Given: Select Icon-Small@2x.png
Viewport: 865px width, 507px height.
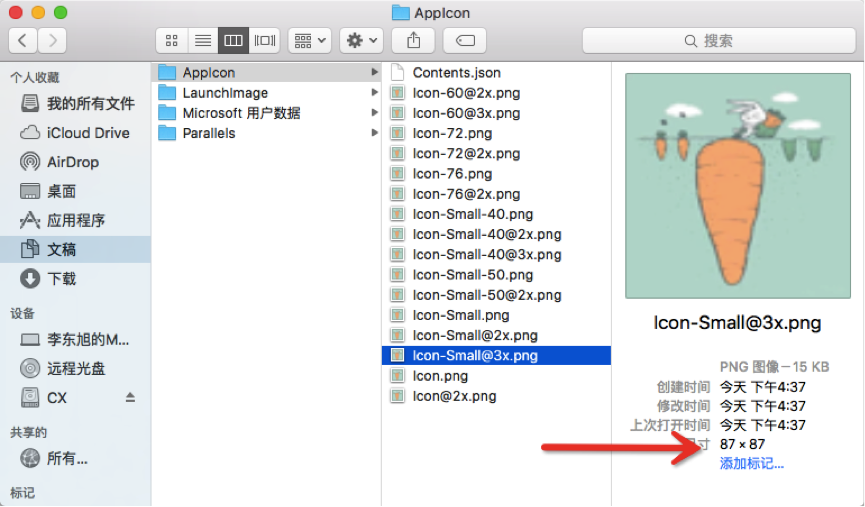Looking at the screenshot, I should click(496, 335).
